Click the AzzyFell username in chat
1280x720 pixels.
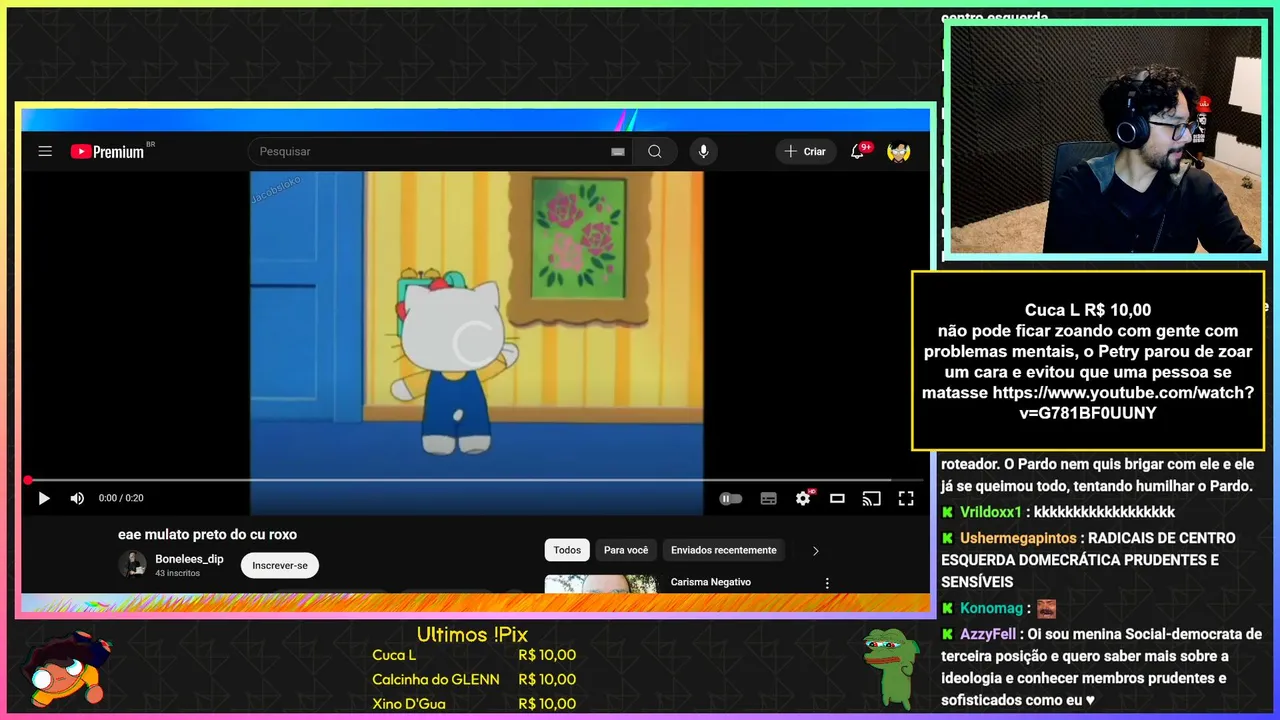point(988,634)
